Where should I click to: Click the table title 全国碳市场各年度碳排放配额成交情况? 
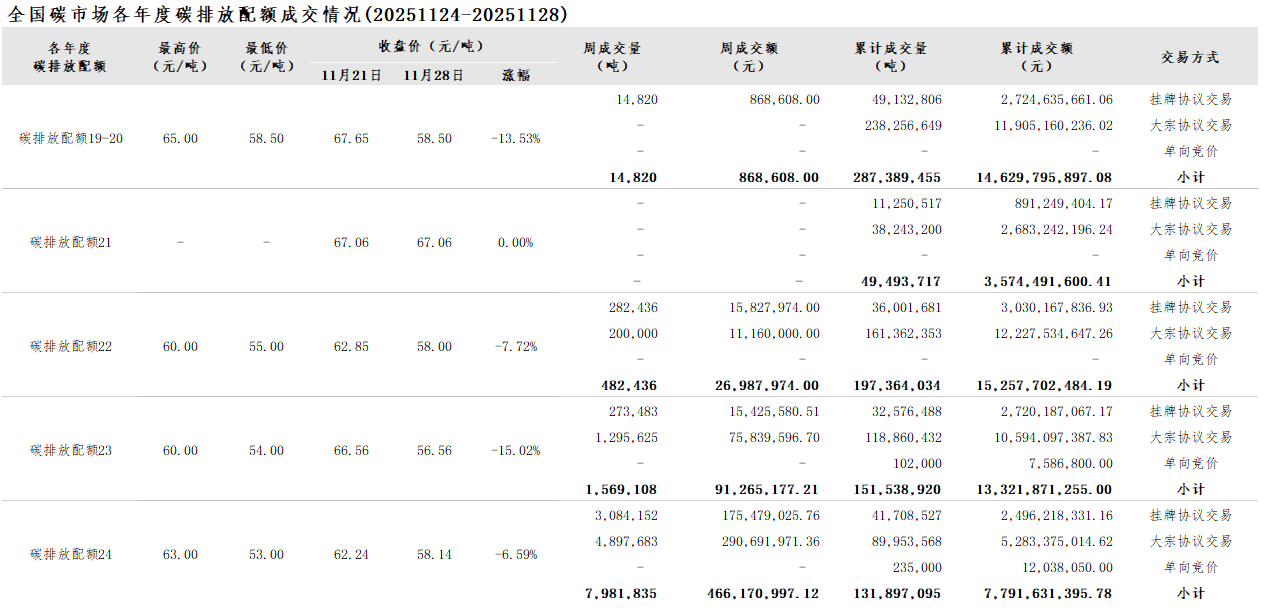(185, 14)
